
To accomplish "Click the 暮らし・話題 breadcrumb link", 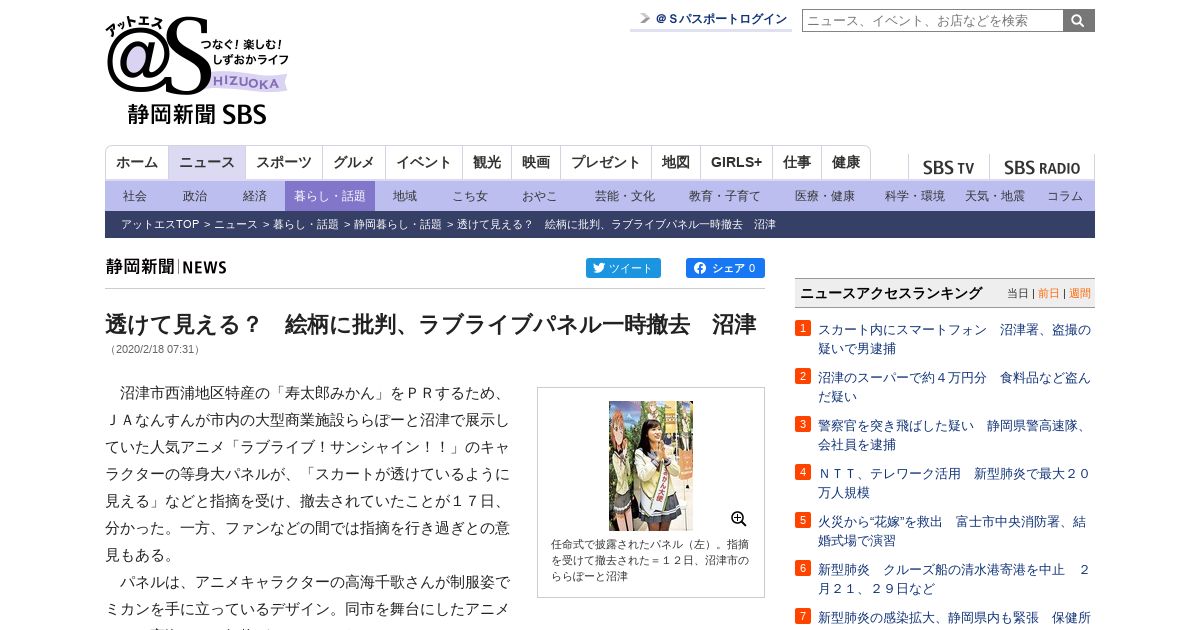I will click(306, 225).
